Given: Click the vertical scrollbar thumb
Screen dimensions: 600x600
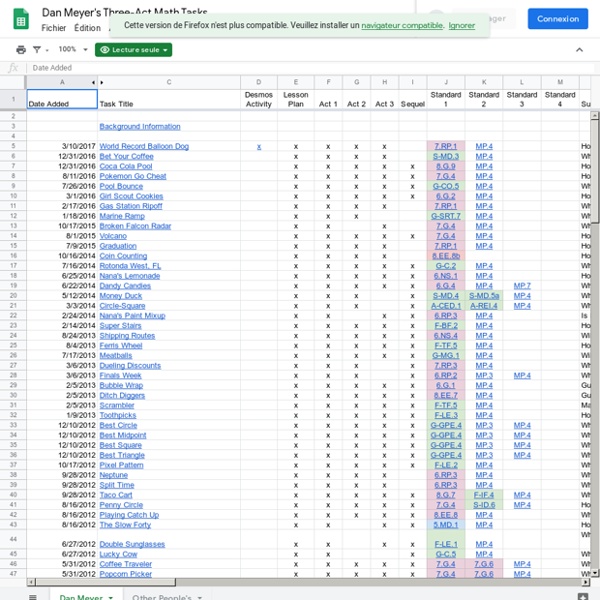Looking at the screenshot, I should [x=595, y=171].
